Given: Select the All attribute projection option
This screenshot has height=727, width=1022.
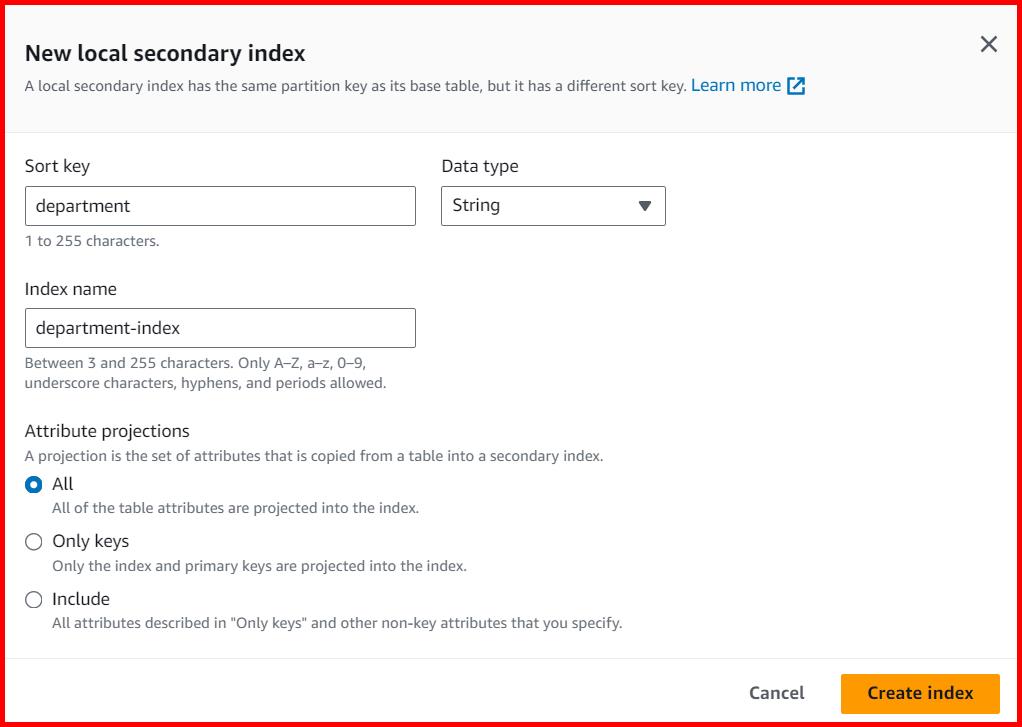Looking at the screenshot, I should pyautogui.click(x=33, y=484).
